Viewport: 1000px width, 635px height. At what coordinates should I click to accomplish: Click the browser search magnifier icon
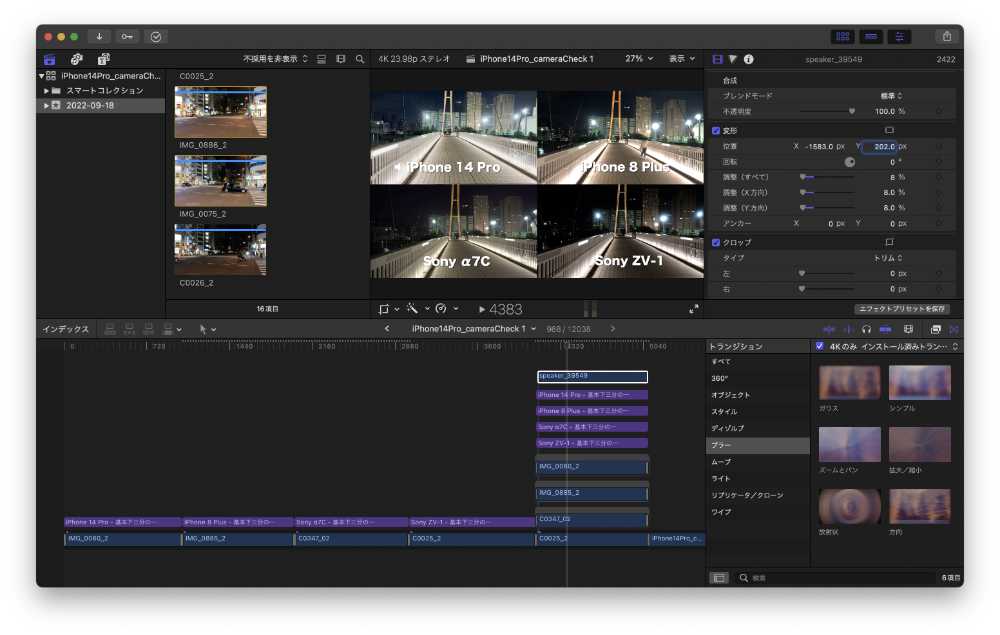pyautogui.click(x=360, y=59)
